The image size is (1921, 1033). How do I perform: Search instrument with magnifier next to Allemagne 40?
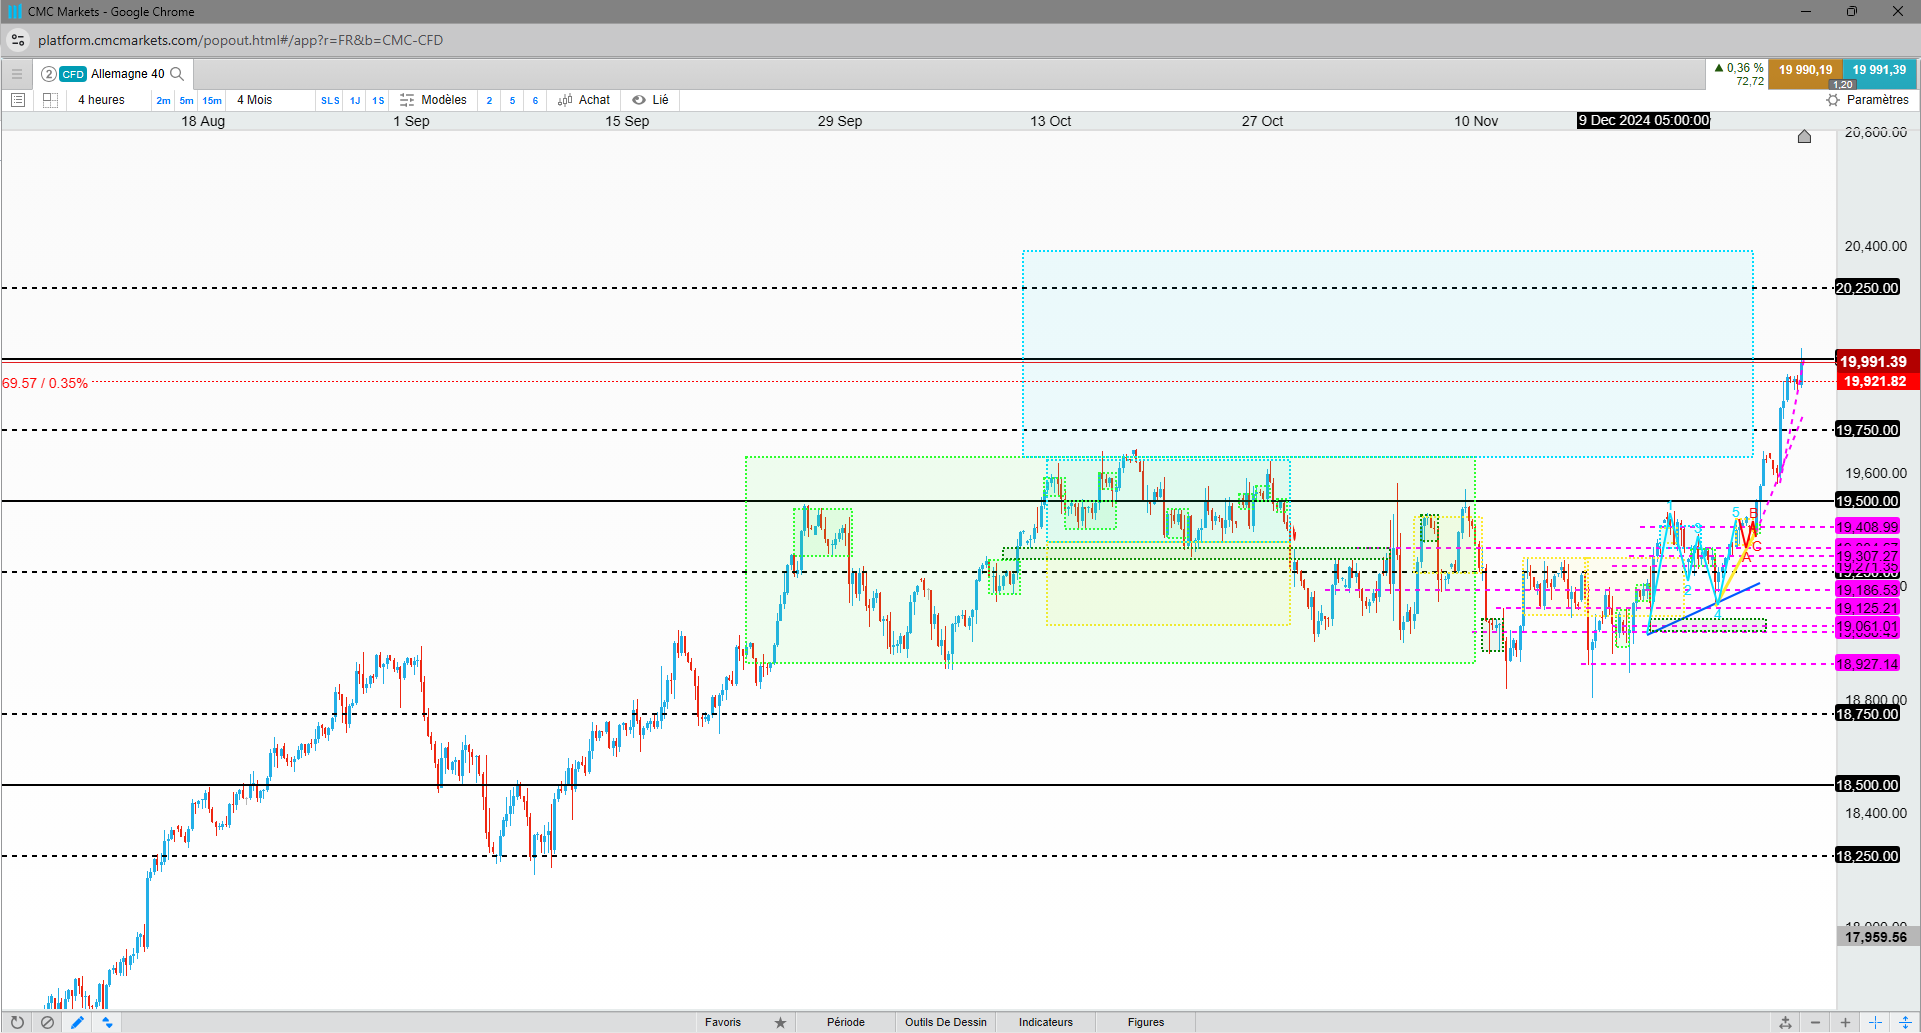[x=177, y=74]
